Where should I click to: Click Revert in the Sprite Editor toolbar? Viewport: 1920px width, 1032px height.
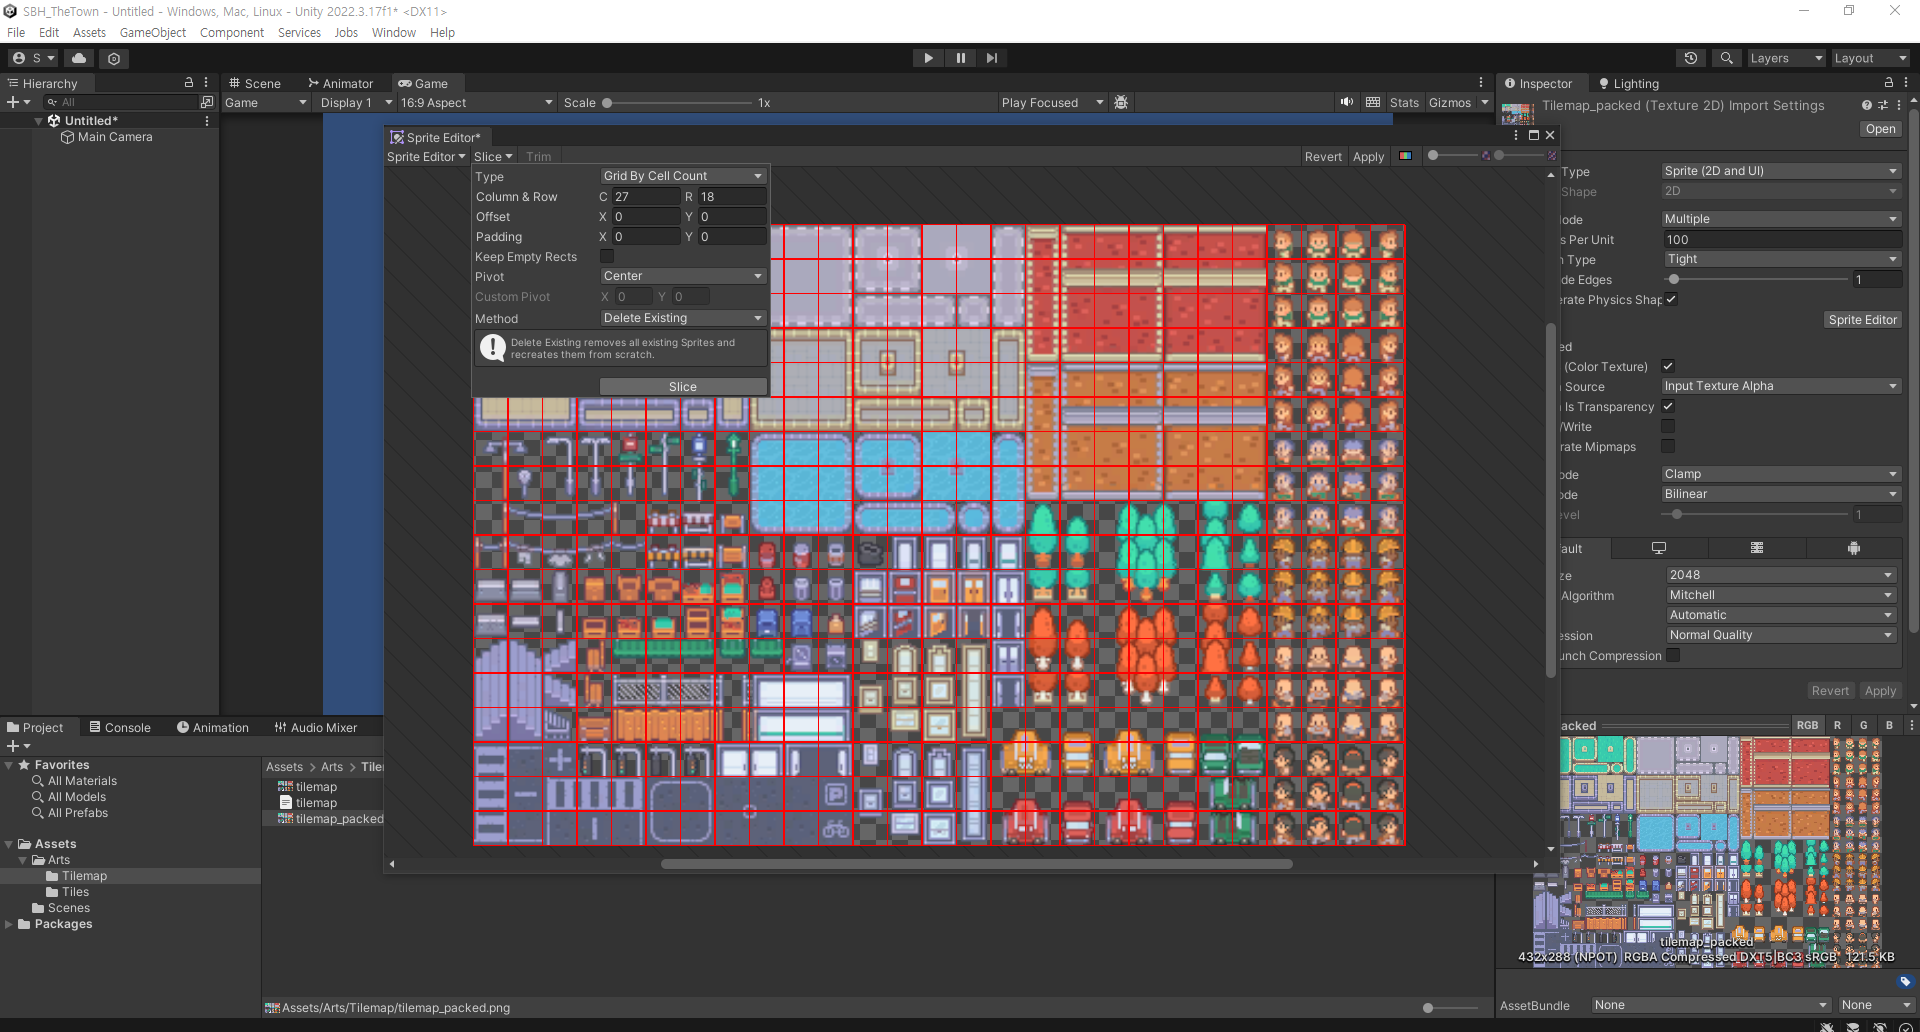click(1323, 157)
